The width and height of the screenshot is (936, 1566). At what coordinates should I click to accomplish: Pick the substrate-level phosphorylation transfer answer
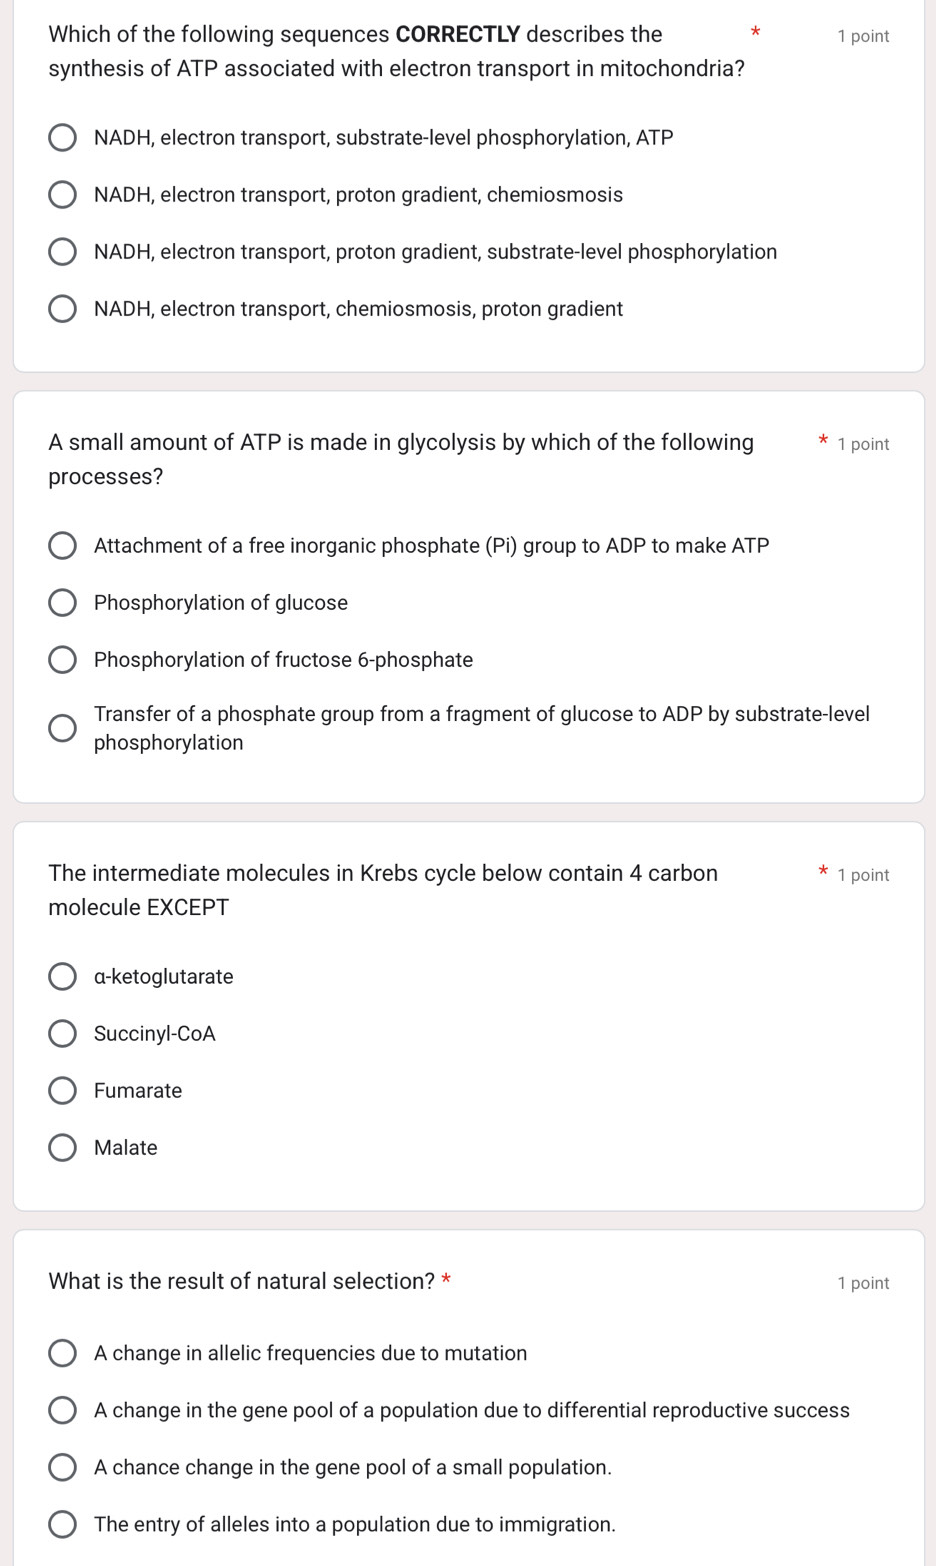62,727
